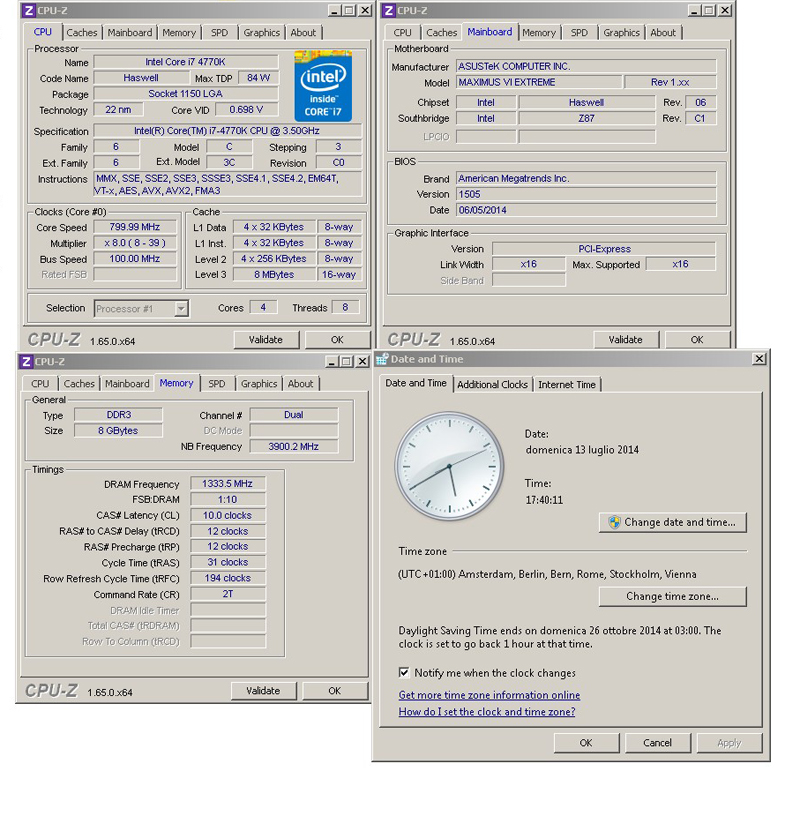Select SPD tab in the motherboard info window

pyautogui.click(x=579, y=32)
